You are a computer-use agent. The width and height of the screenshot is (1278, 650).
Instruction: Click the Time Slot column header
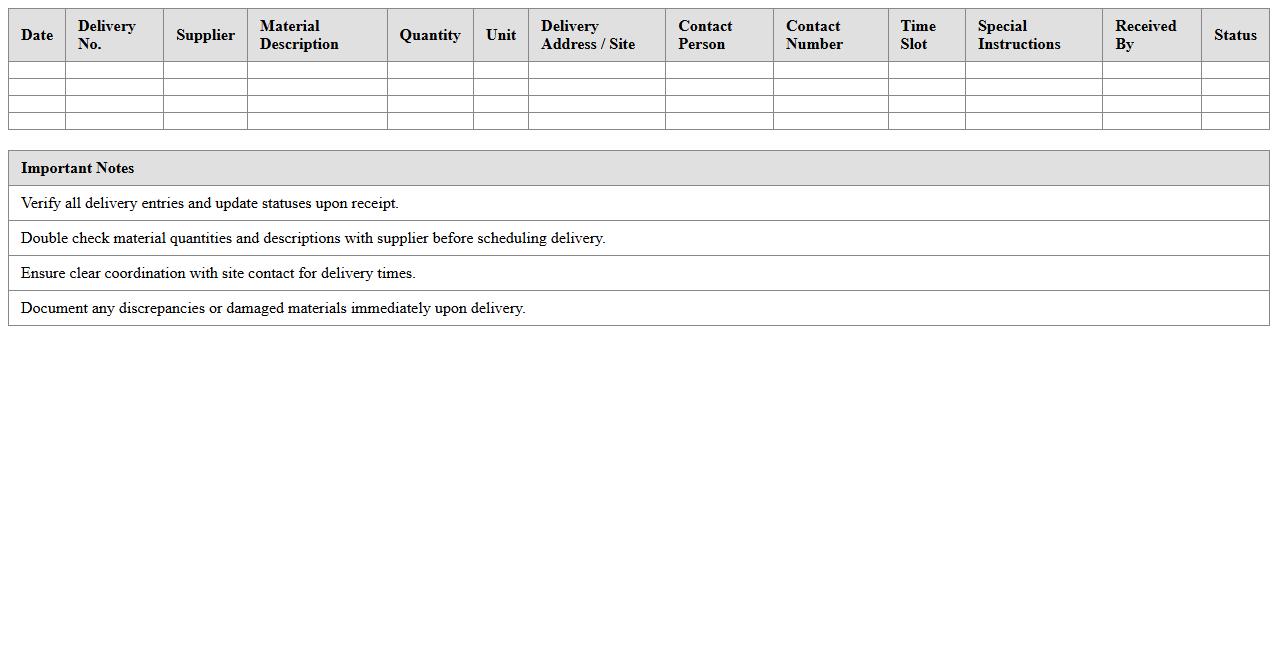point(917,35)
